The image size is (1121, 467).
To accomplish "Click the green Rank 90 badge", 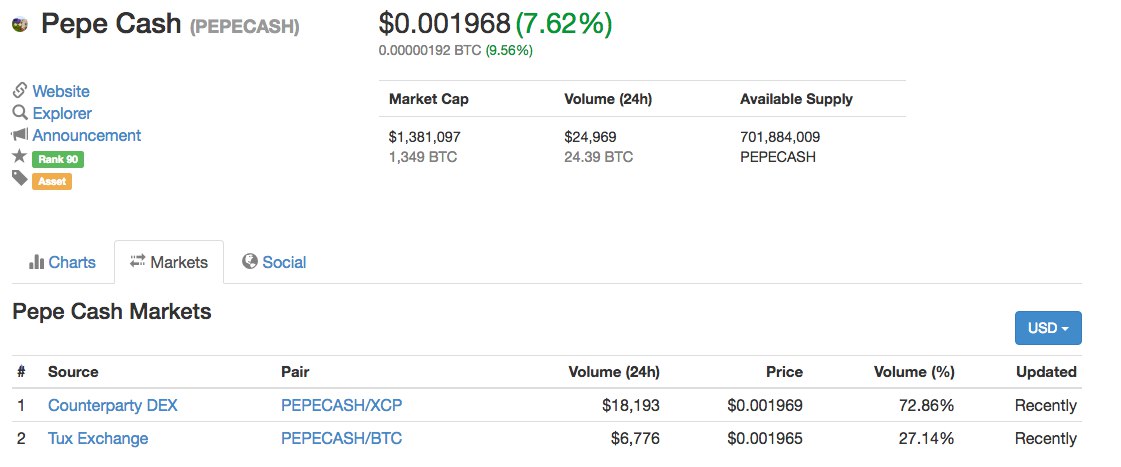I will [58, 159].
